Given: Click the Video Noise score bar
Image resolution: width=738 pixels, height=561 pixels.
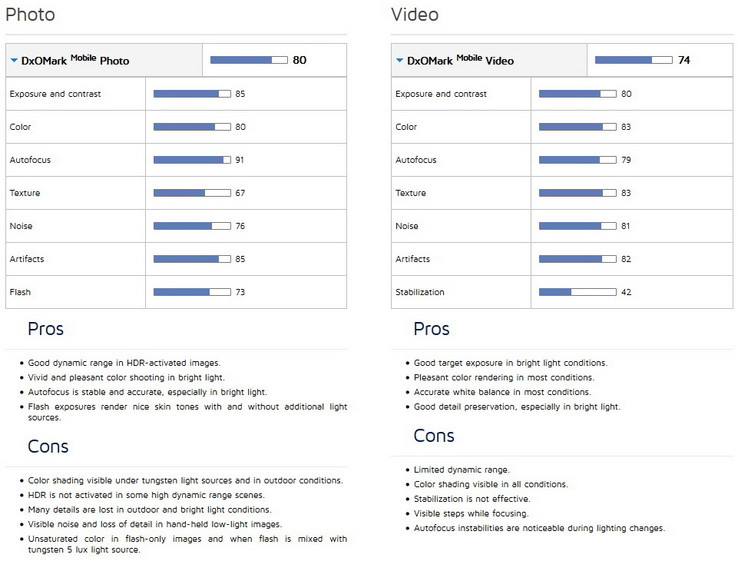Looking at the screenshot, I should pos(577,226).
